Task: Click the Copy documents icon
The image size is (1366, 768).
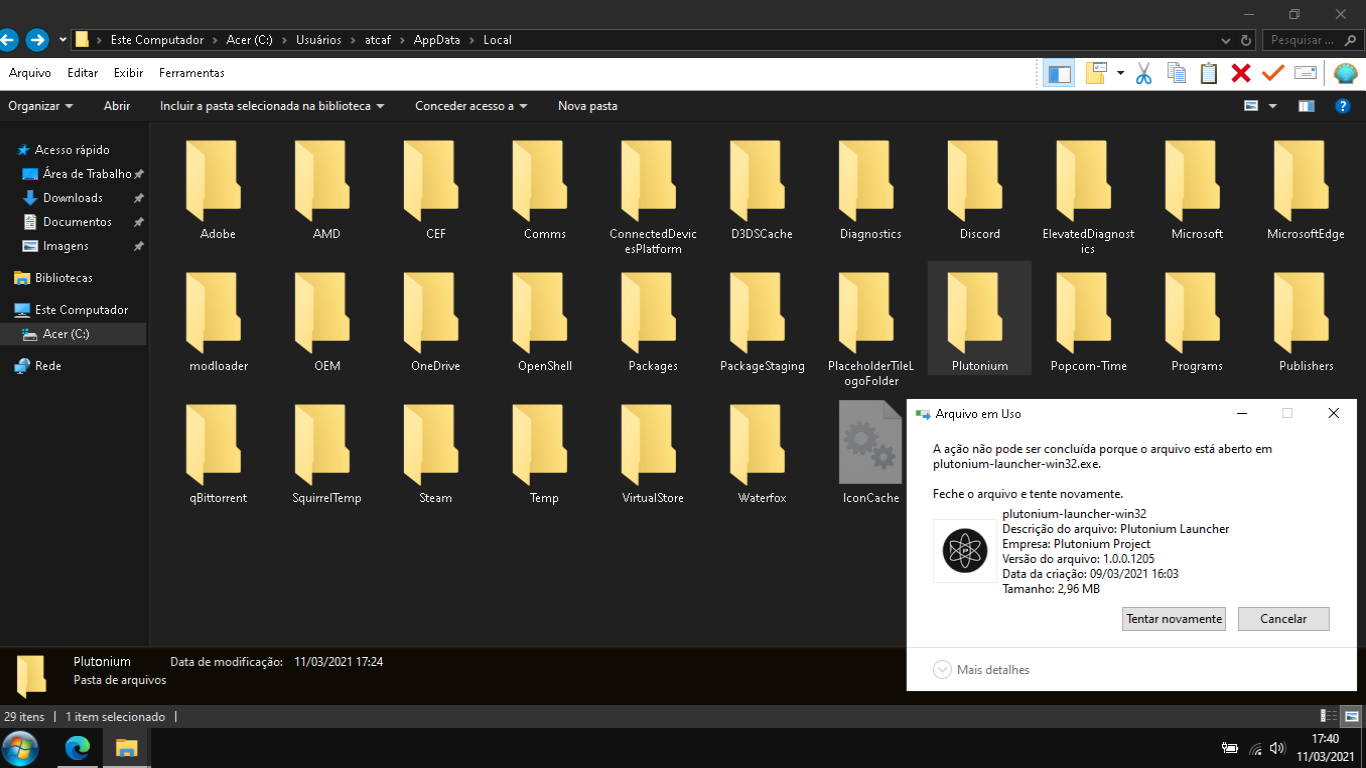Action: [1177, 73]
